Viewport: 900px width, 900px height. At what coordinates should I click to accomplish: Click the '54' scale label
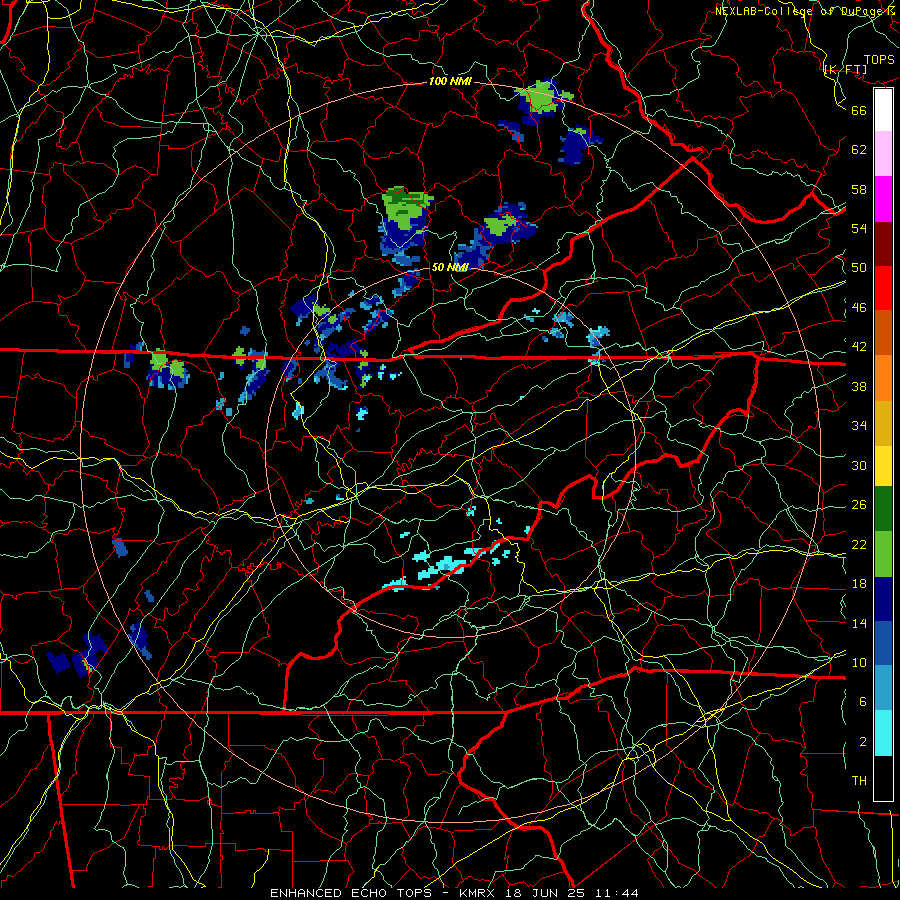tap(859, 228)
